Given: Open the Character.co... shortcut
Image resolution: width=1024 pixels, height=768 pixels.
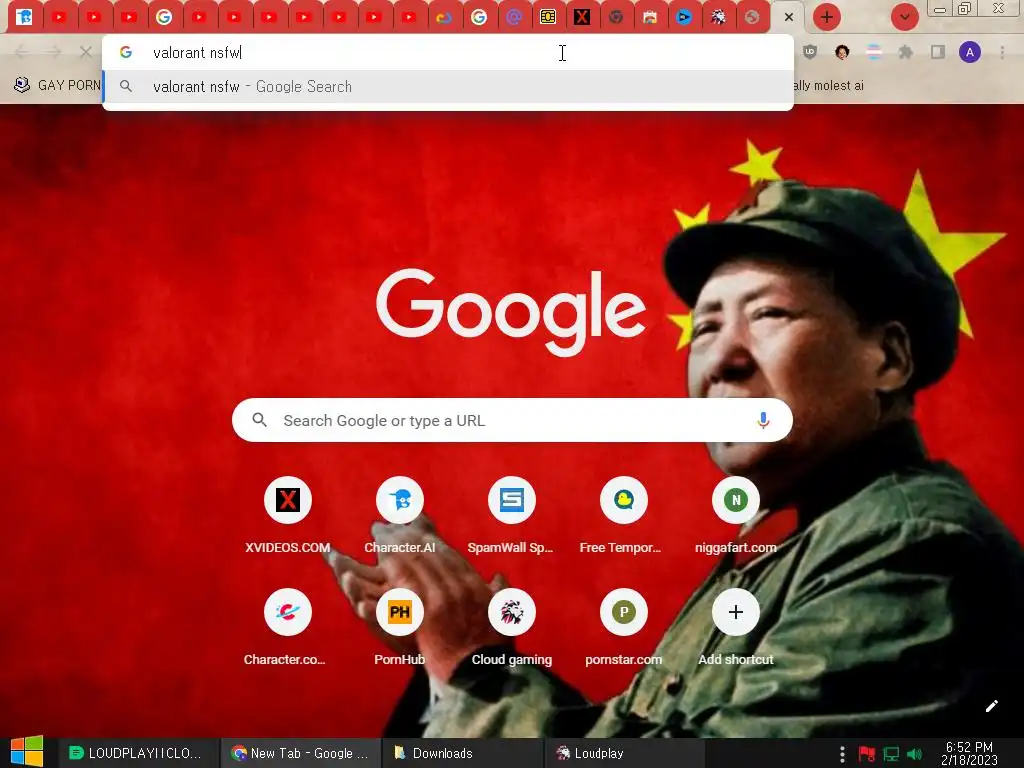Looking at the screenshot, I should click(287, 627).
